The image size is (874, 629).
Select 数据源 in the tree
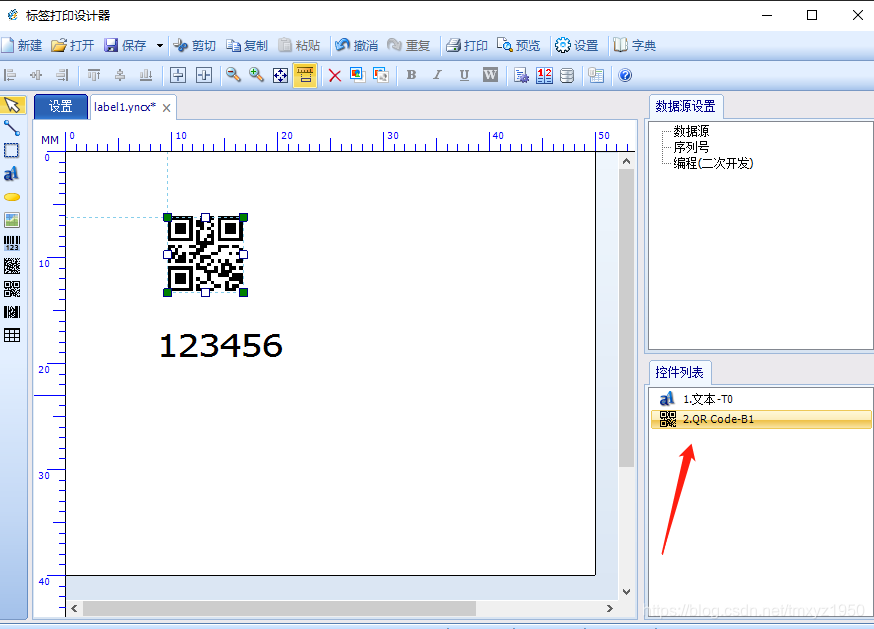(x=691, y=131)
